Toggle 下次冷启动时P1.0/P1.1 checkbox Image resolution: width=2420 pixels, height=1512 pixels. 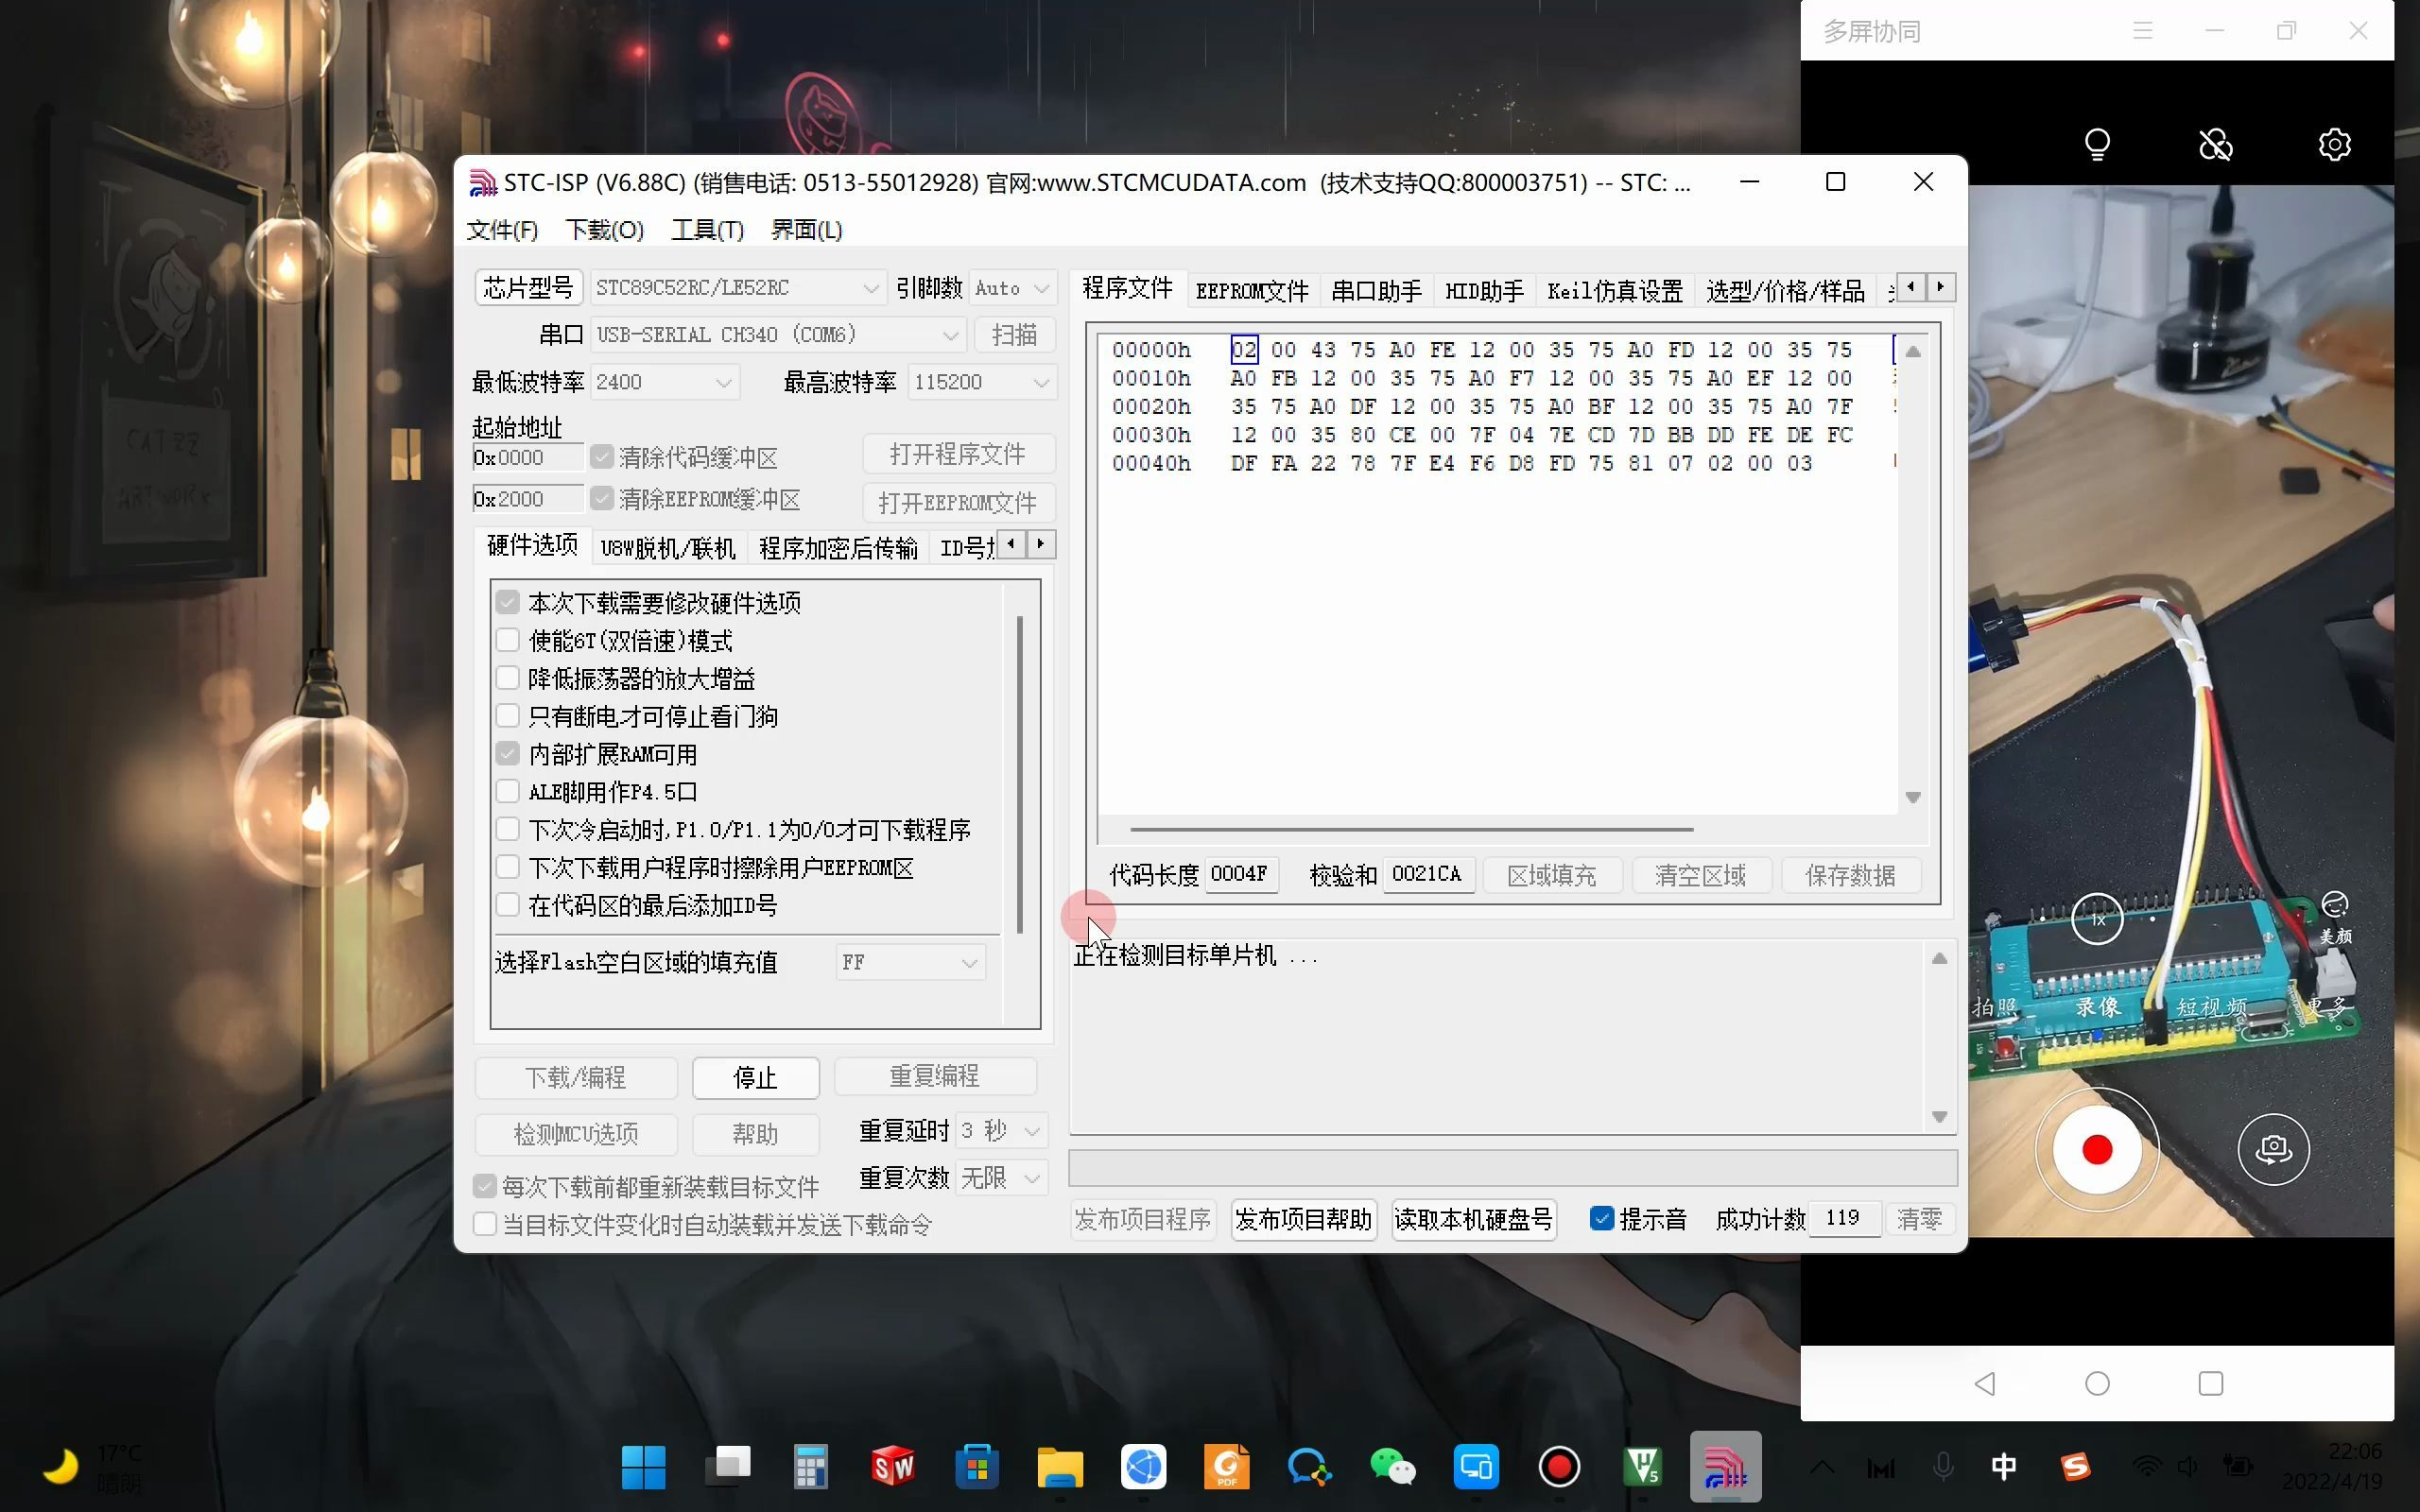coord(508,829)
